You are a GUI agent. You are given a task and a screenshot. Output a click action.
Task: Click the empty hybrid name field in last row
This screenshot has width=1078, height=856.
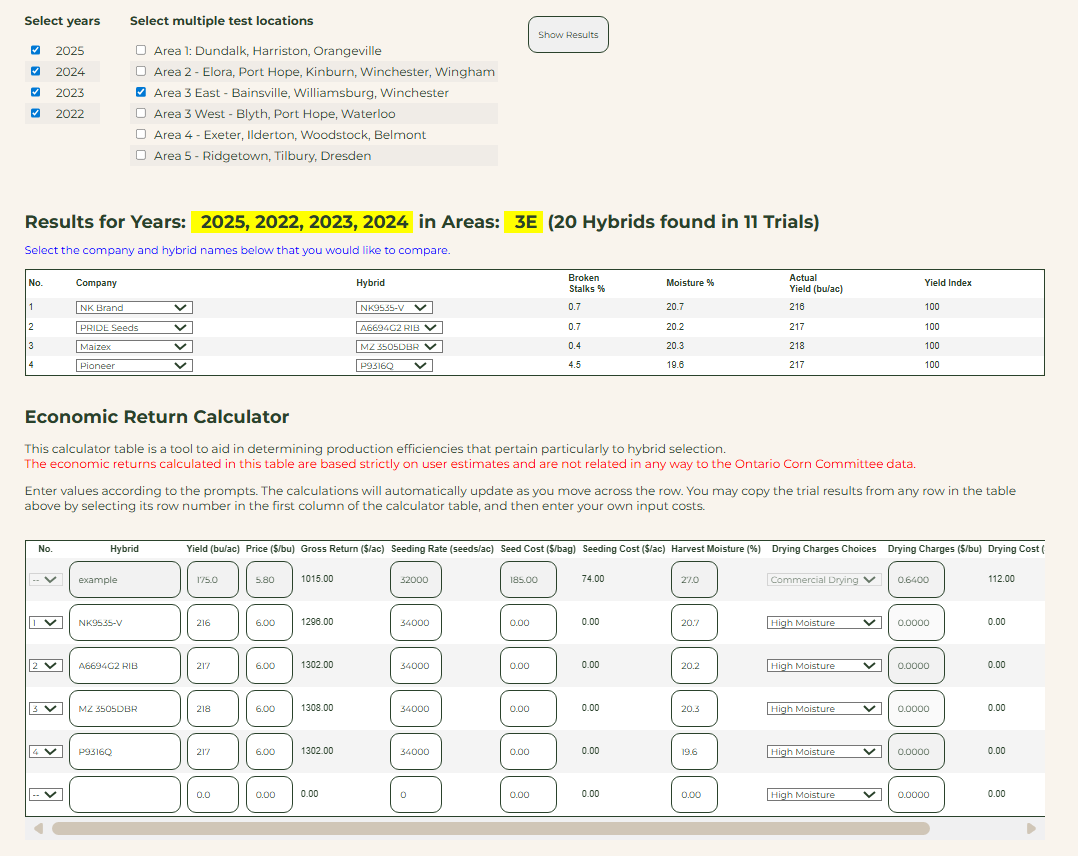(124, 795)
